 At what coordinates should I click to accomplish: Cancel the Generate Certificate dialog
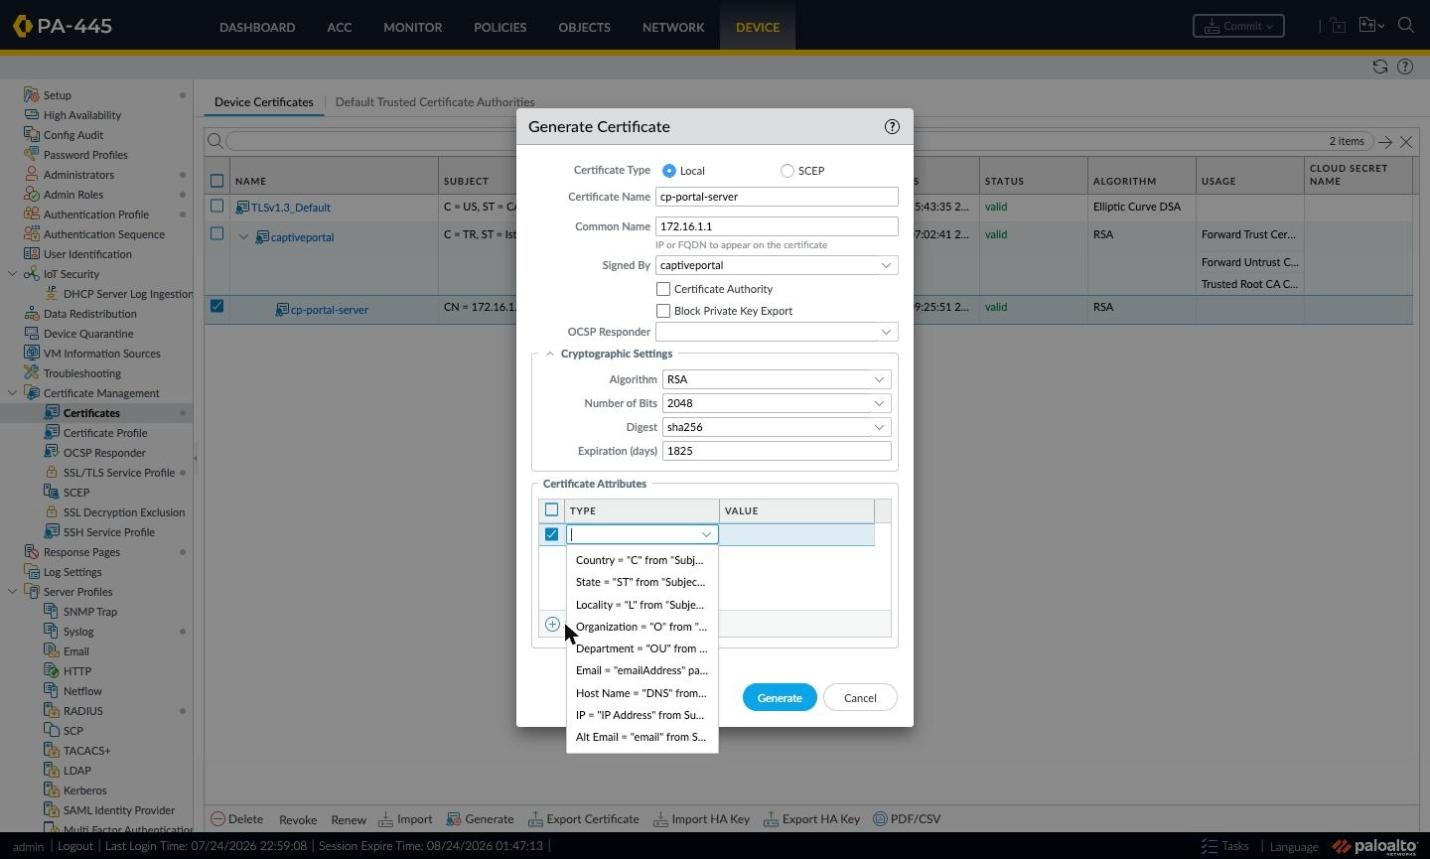[x=860, y=698]
